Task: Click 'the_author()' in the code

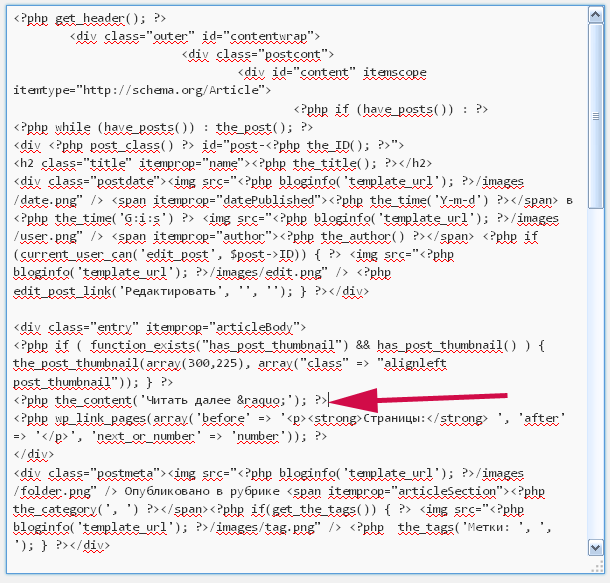Action: 363,236
